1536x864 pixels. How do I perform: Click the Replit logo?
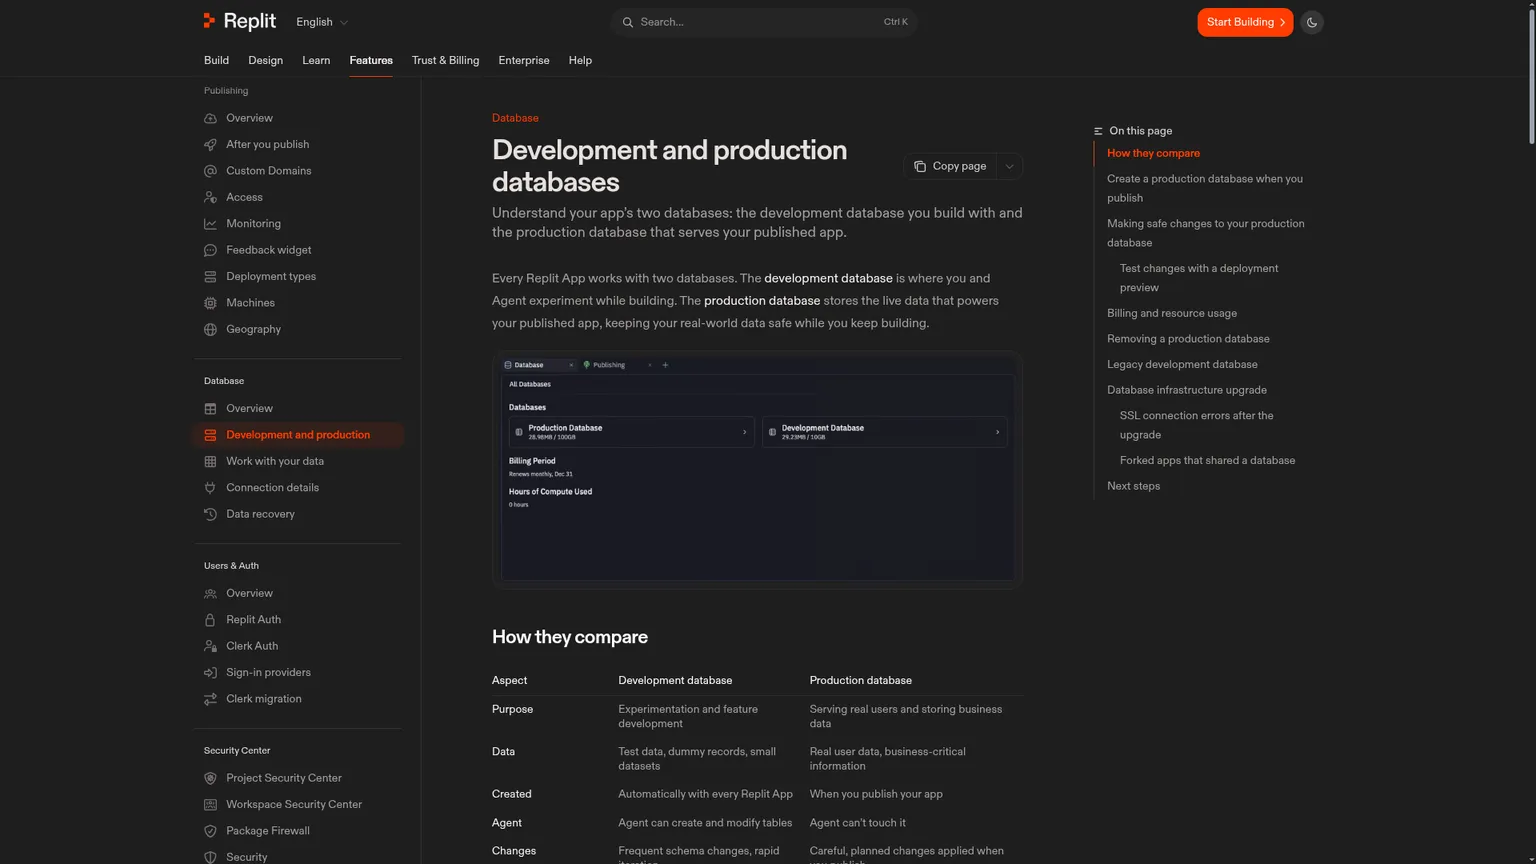point(239,21)
